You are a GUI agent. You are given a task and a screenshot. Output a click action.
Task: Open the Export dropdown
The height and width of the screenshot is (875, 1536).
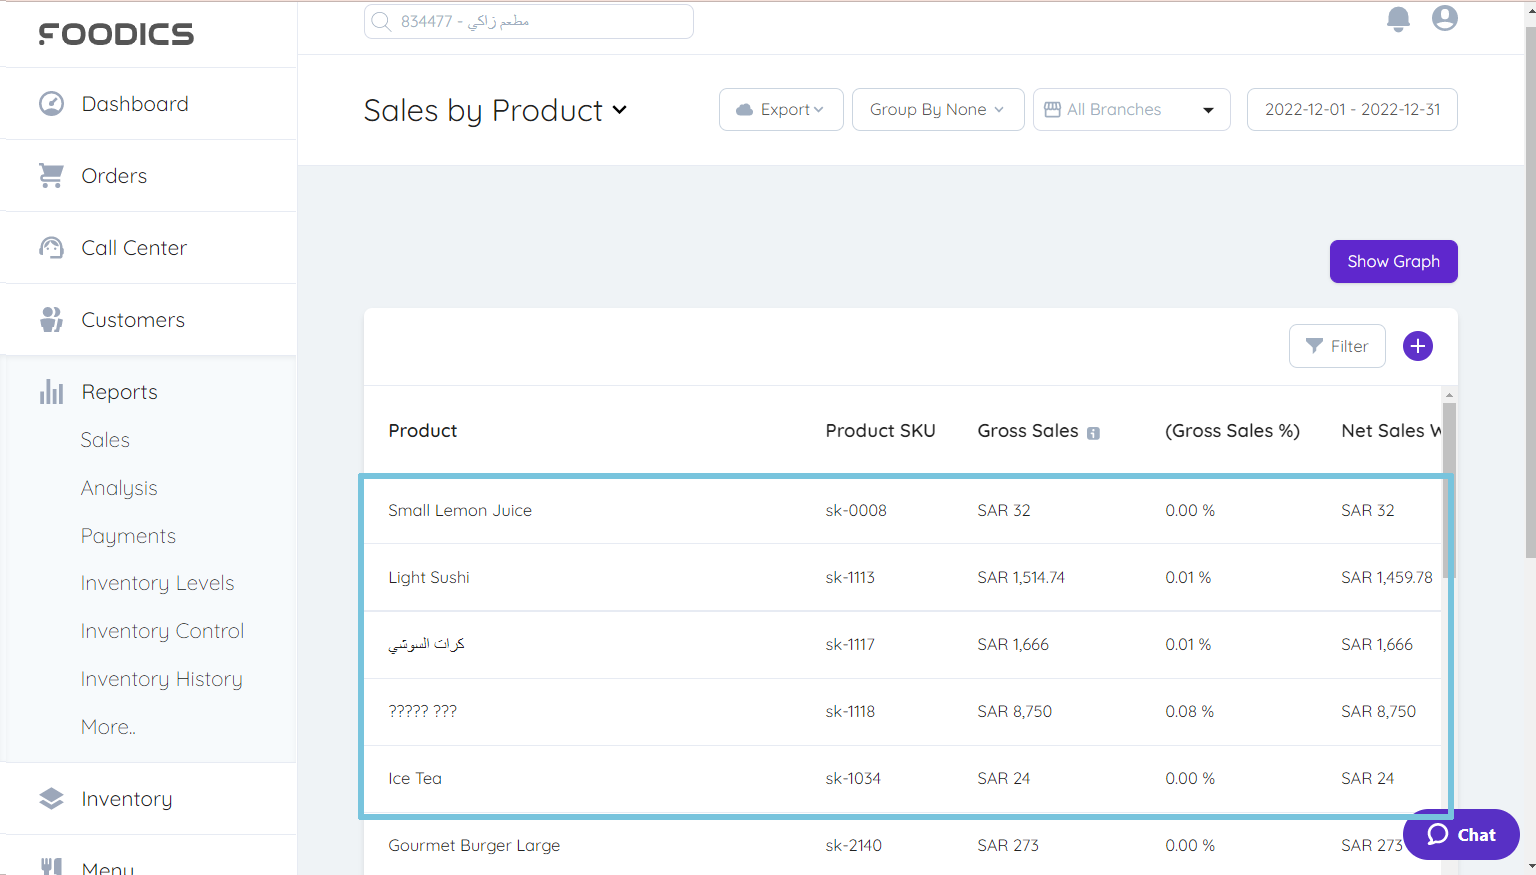pyautogui.click(x=781, y=109)
